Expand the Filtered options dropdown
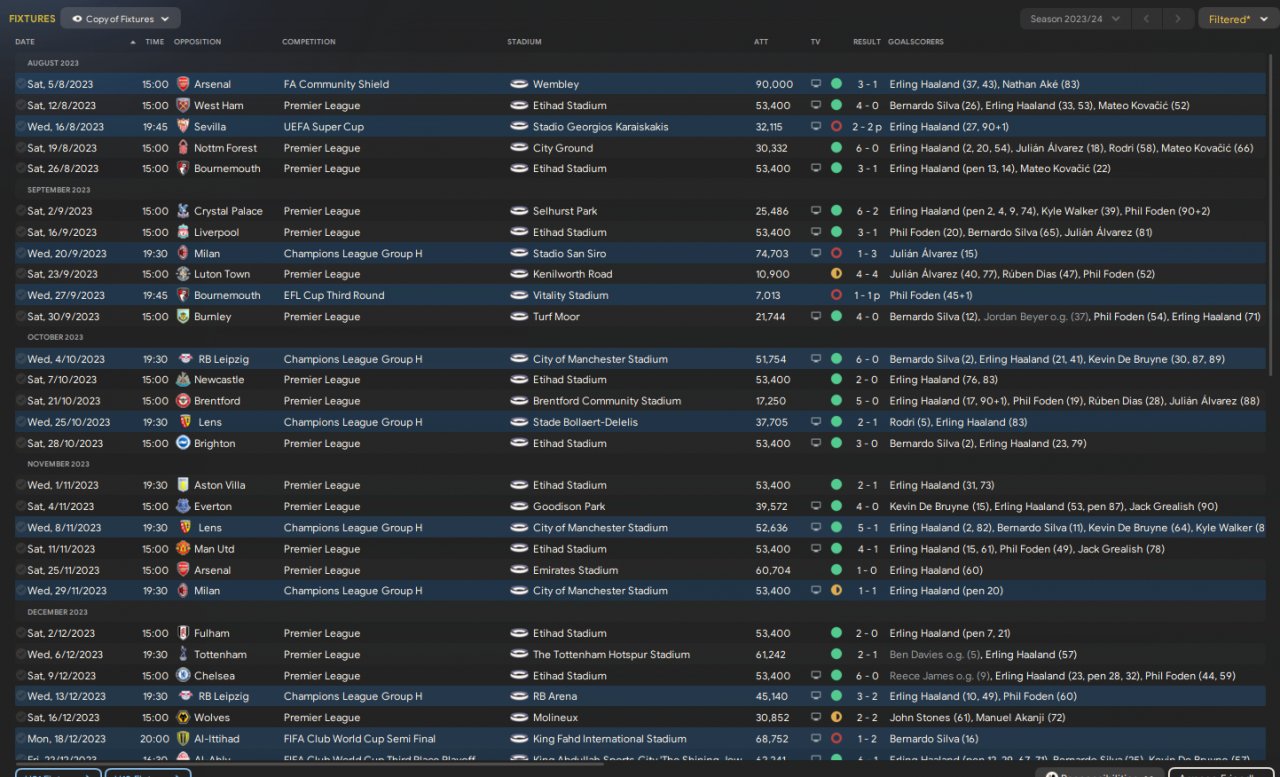This screenshot has width=1280, height=777. [1236, 18]
